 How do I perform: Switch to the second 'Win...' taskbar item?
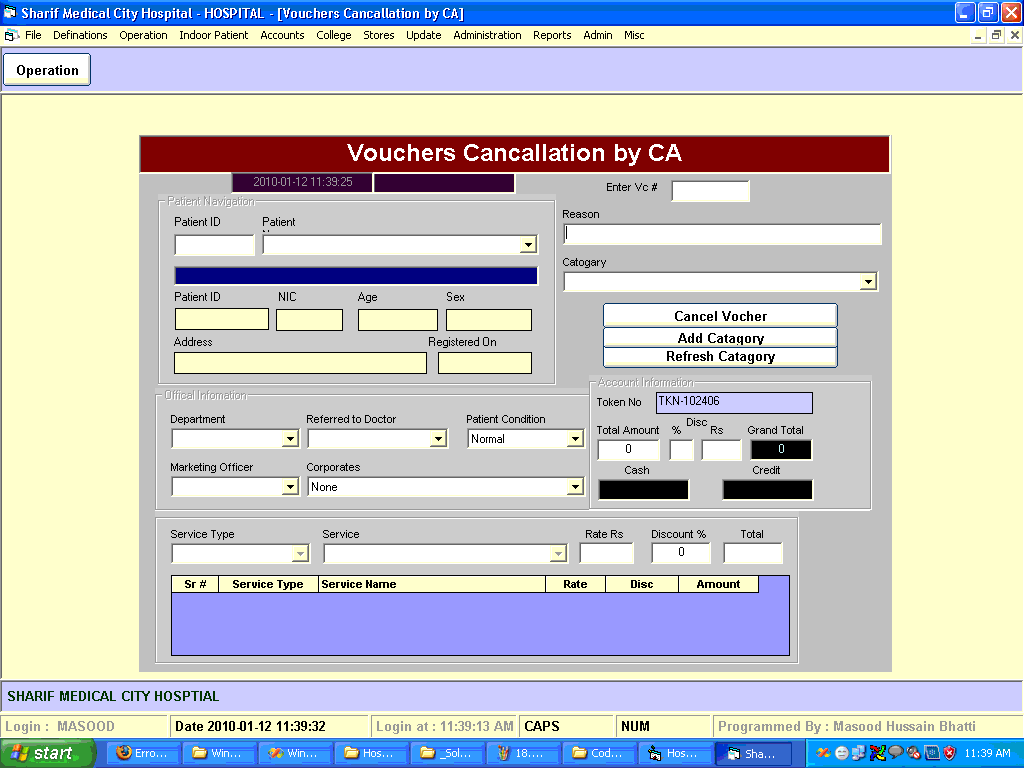point(295,753)
